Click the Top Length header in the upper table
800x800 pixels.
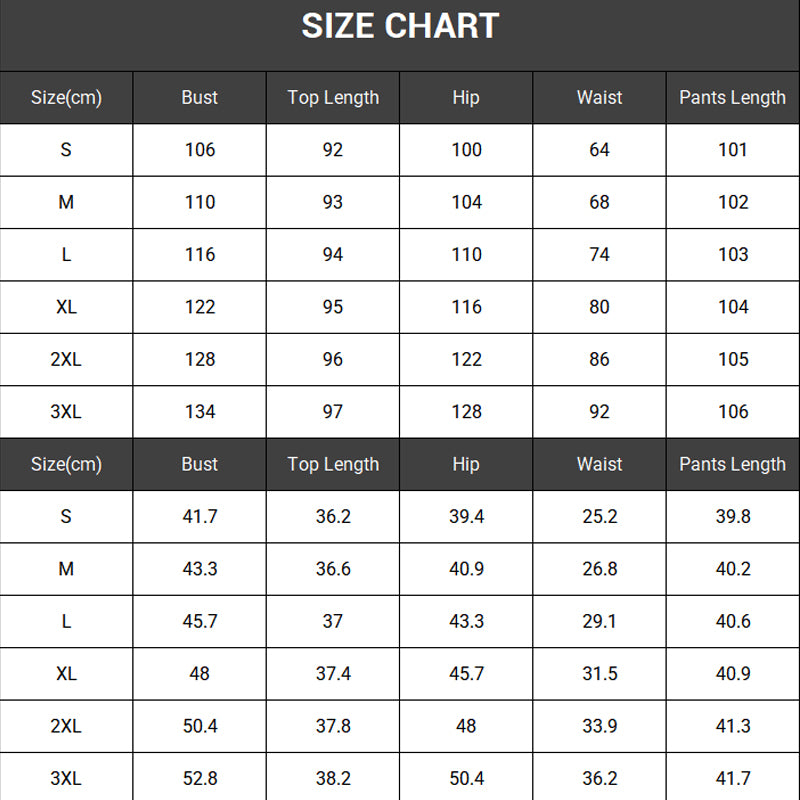tap(333, 97)
